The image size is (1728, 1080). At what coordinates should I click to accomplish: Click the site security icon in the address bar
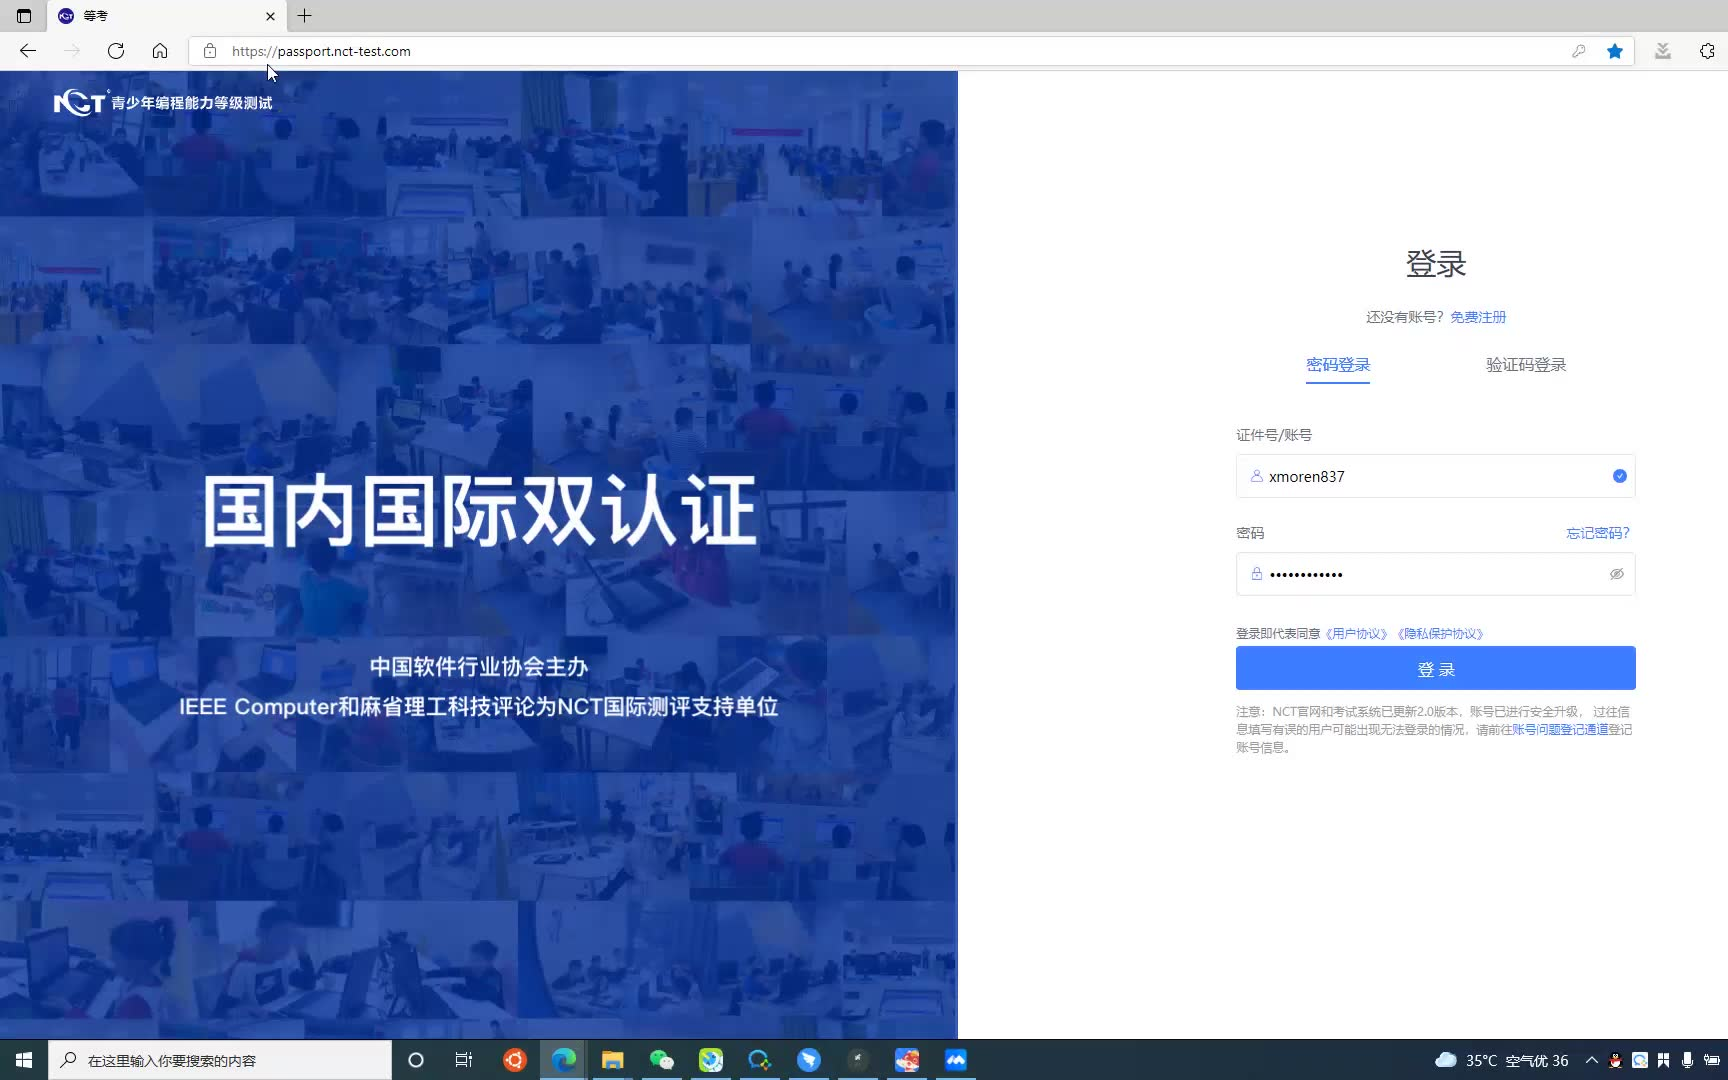click(x=209, y=51)
